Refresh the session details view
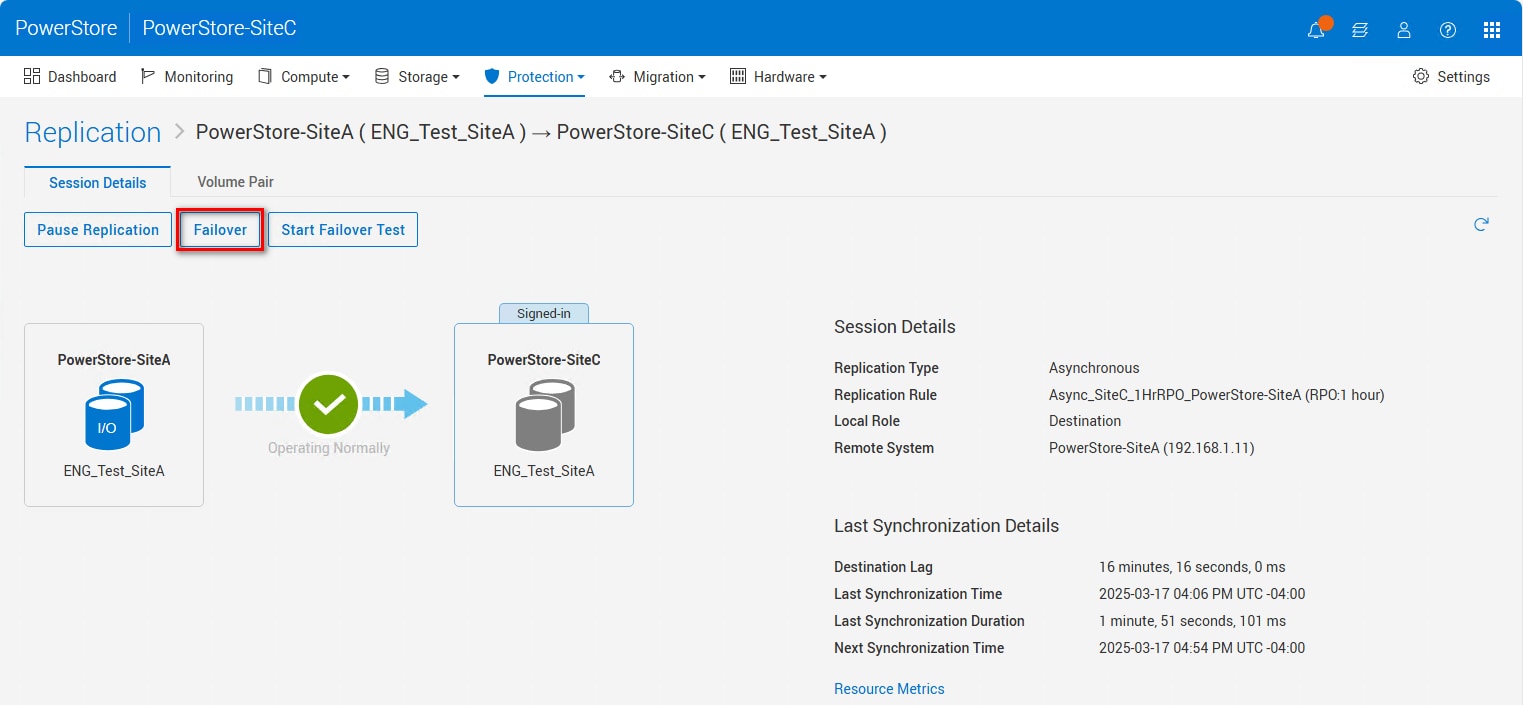 [1482, 224]
